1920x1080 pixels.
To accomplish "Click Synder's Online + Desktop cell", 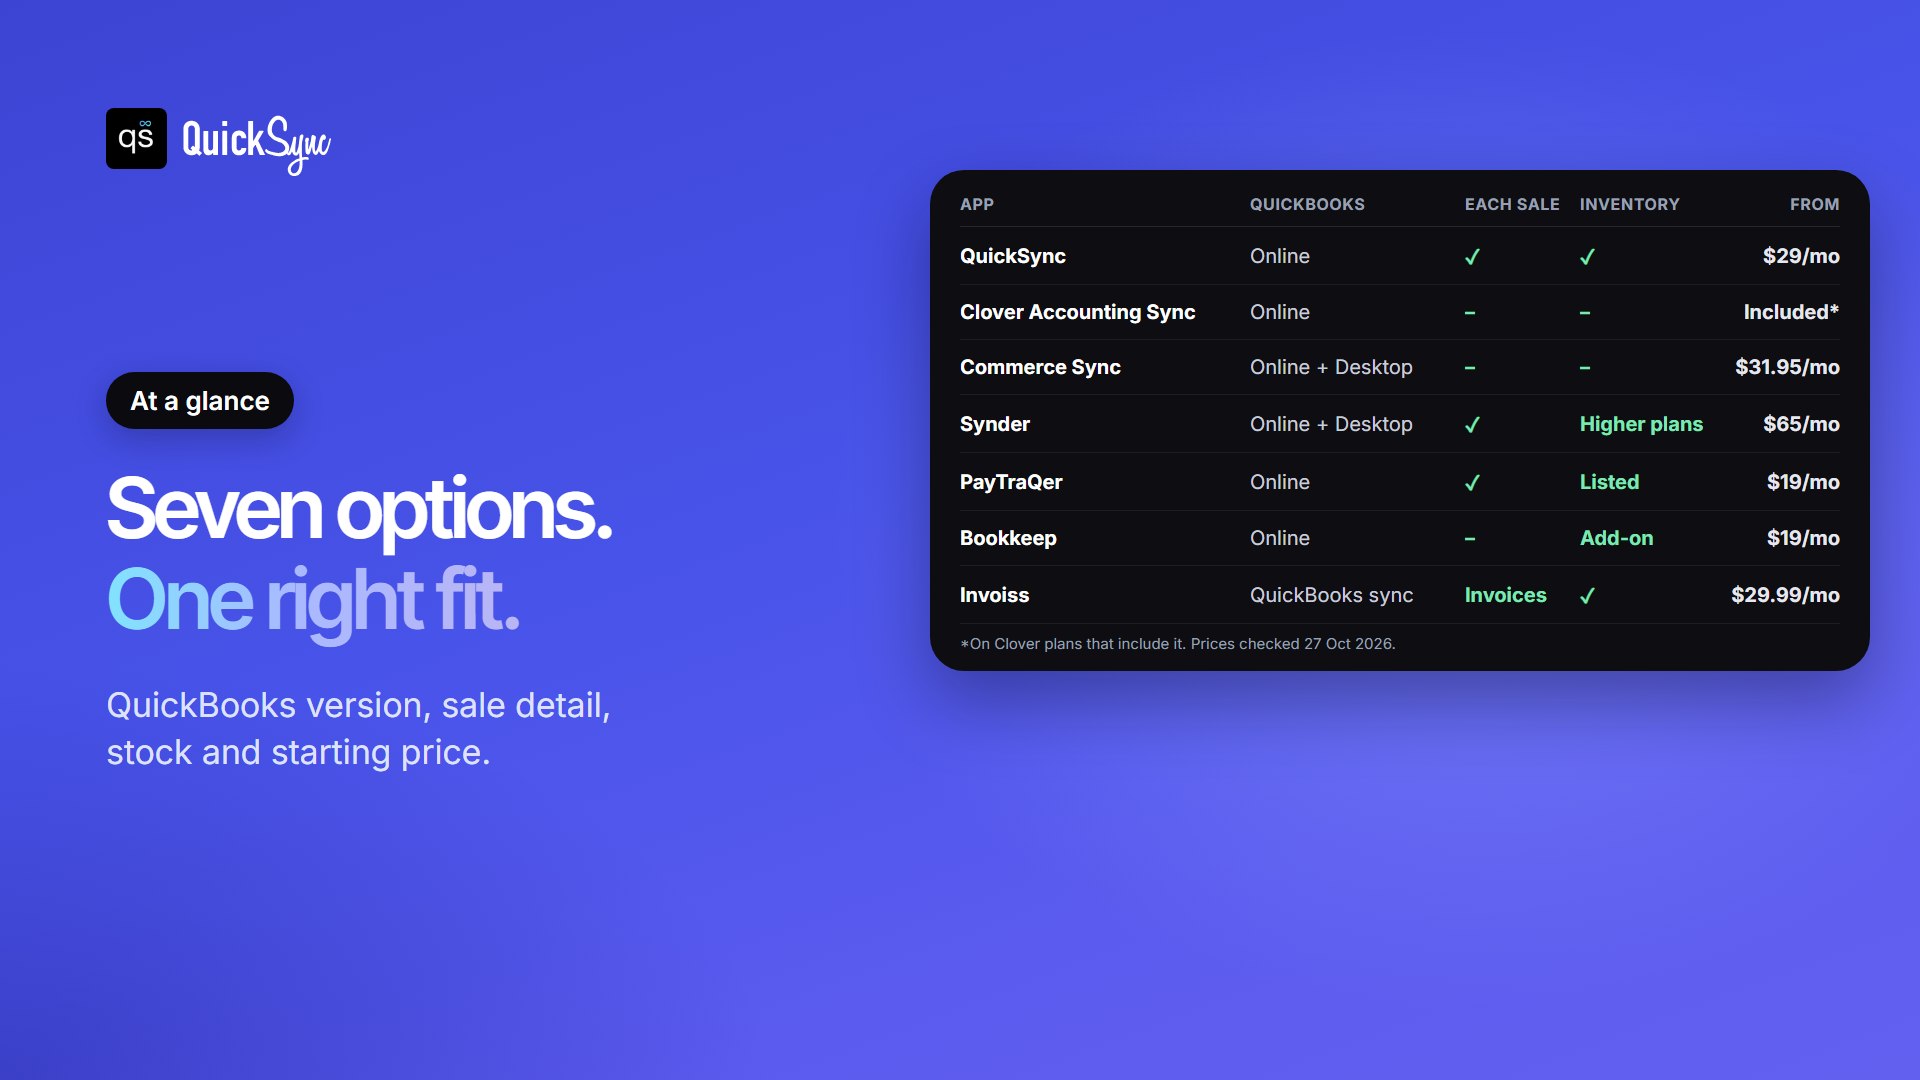I will tap(1331, 424).
